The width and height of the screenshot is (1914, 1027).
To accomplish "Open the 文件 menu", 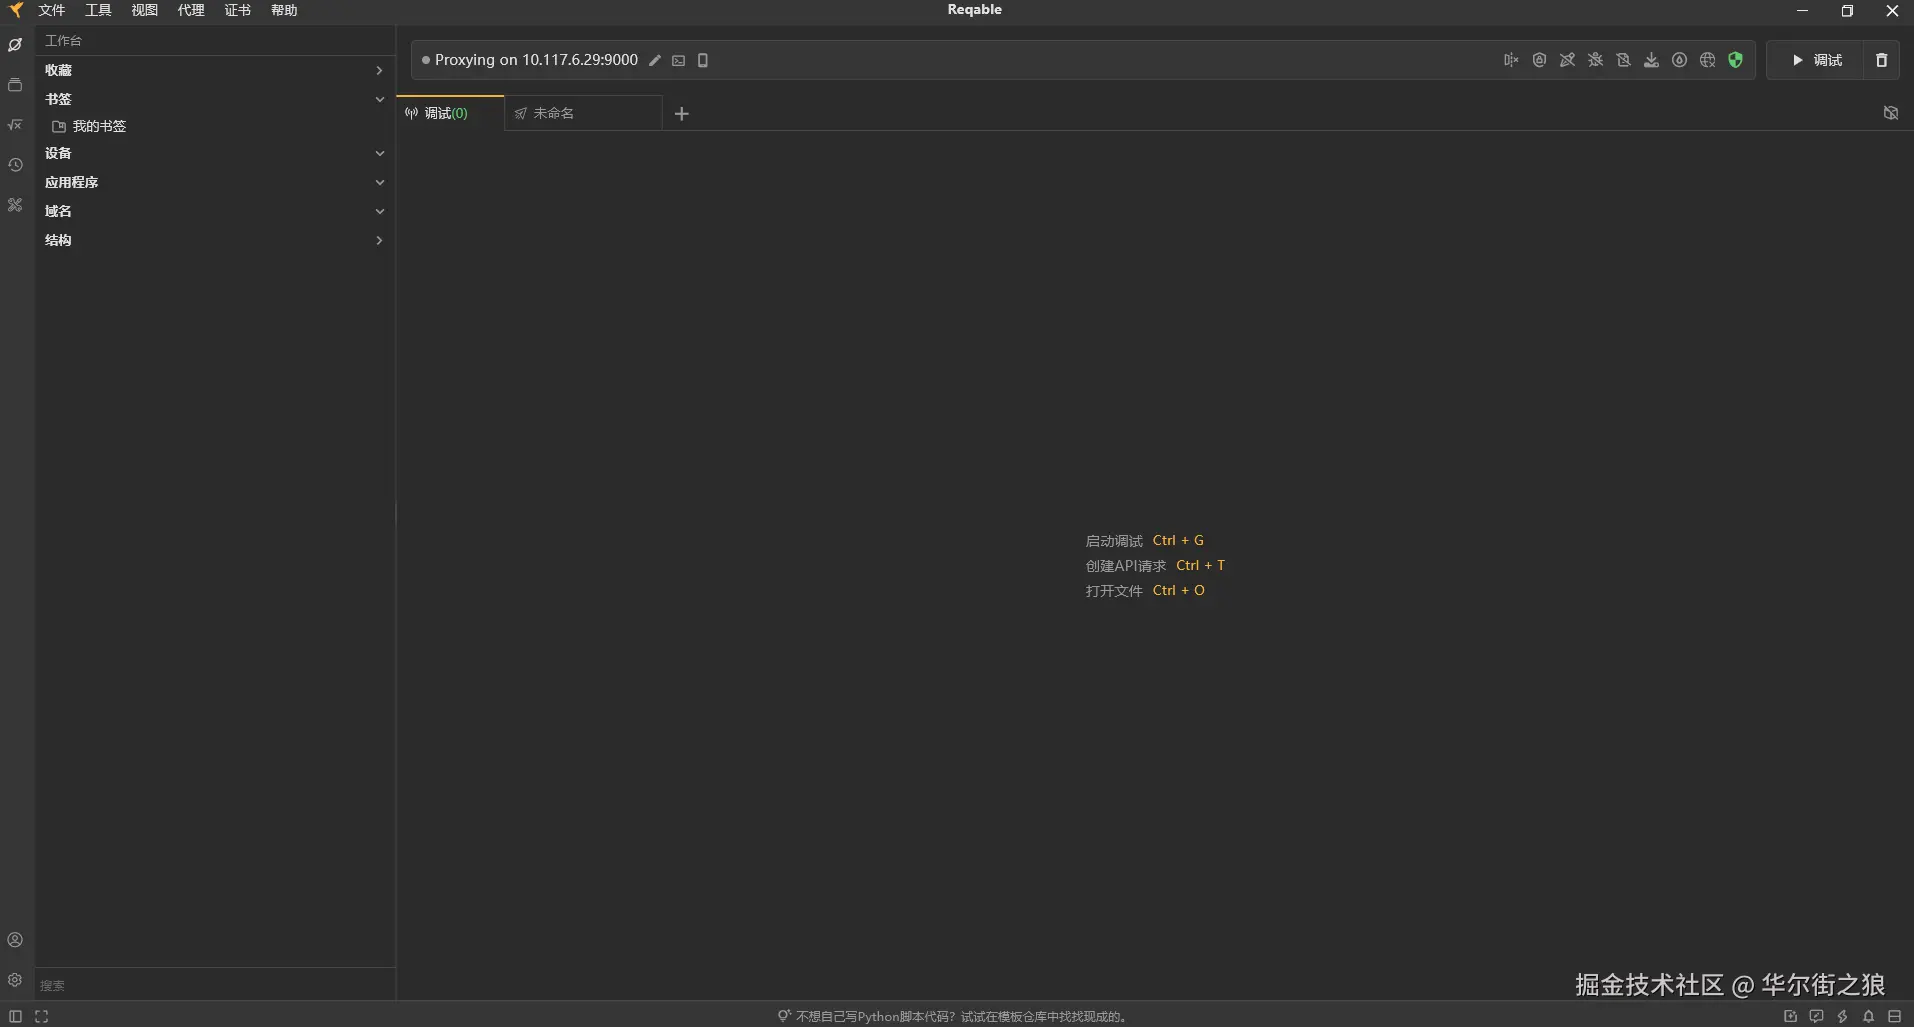I will 51,10.
